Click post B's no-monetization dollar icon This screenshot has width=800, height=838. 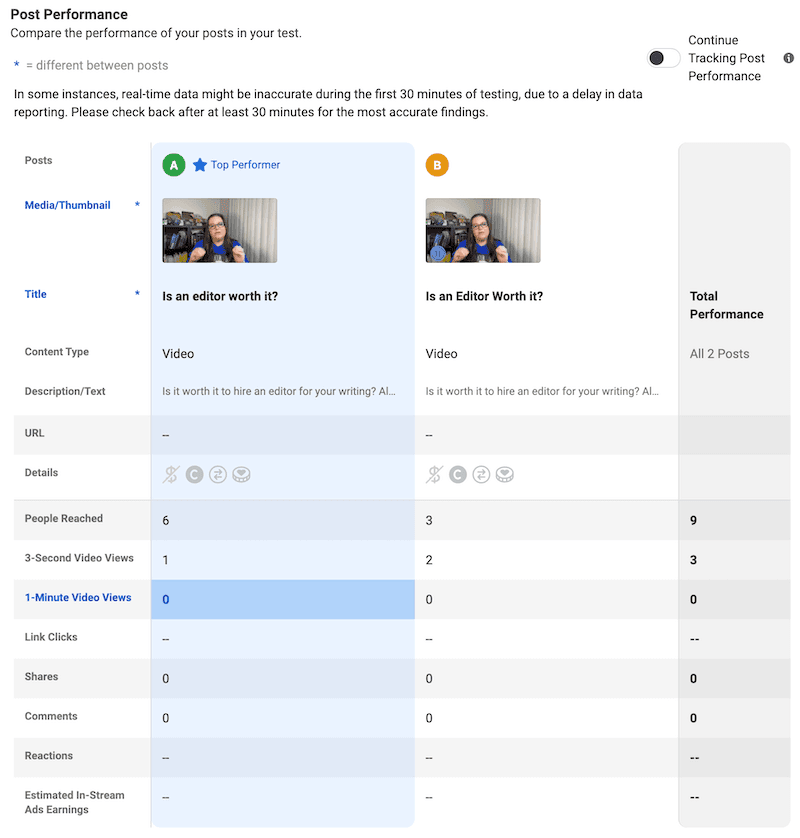tap(434, 474)
